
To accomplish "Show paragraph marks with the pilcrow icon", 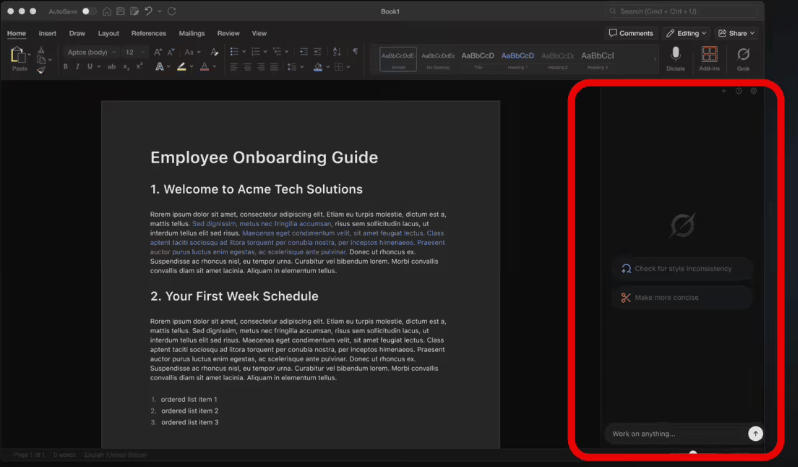I will pyautogui.click(x=355, y=51).
